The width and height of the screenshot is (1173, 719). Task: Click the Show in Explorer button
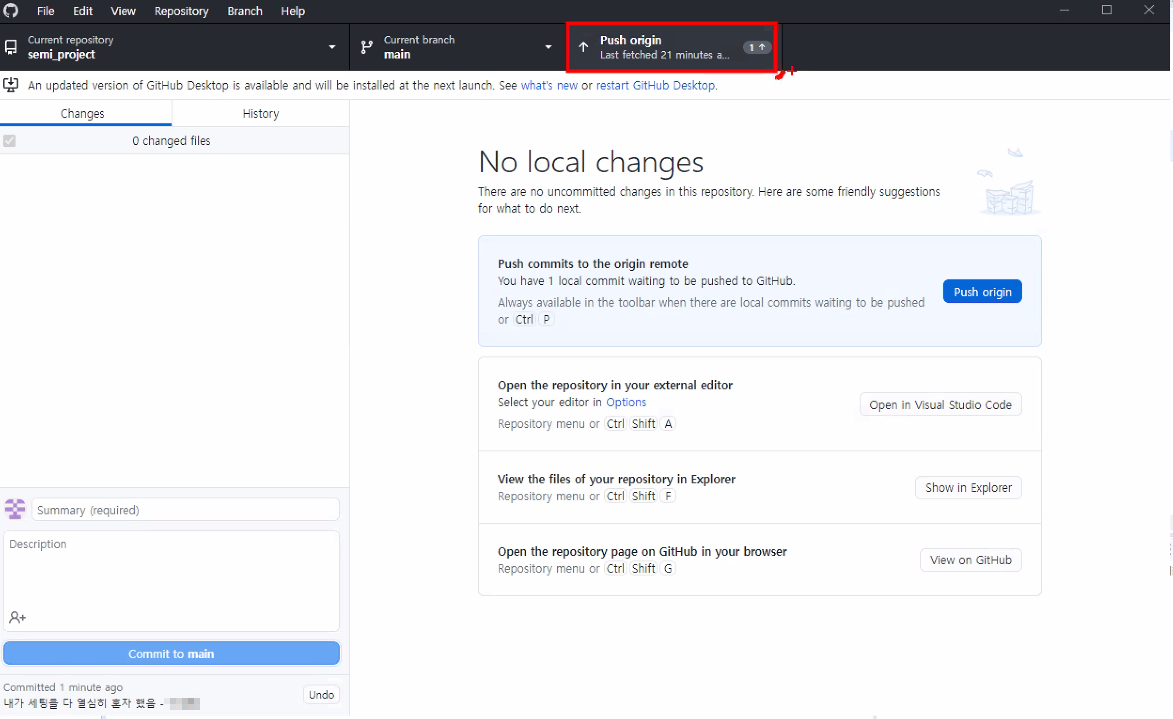[968, 488]
